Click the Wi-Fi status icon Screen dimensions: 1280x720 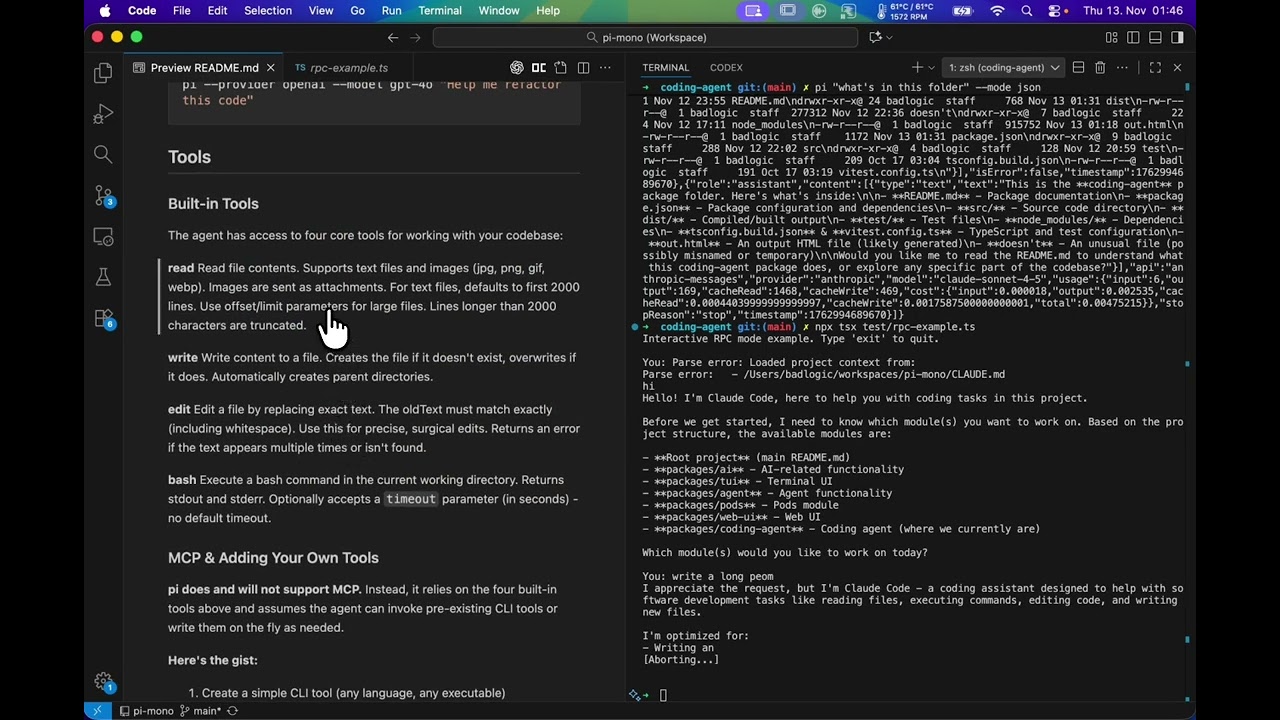click(x=997, y=11)
